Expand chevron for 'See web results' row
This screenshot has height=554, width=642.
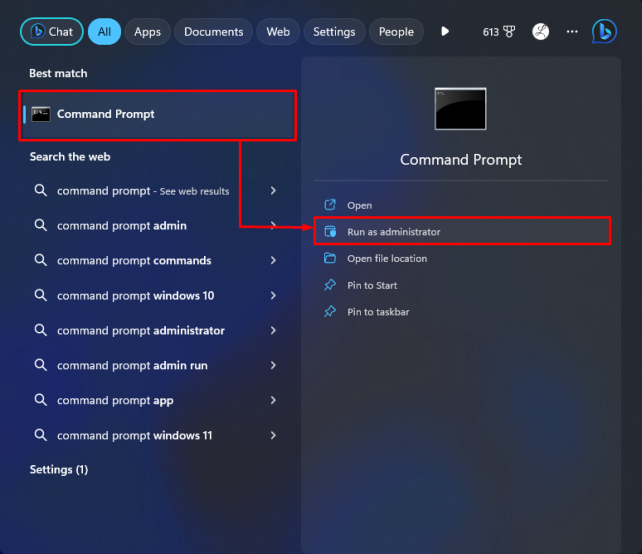[x=273, y=190]
